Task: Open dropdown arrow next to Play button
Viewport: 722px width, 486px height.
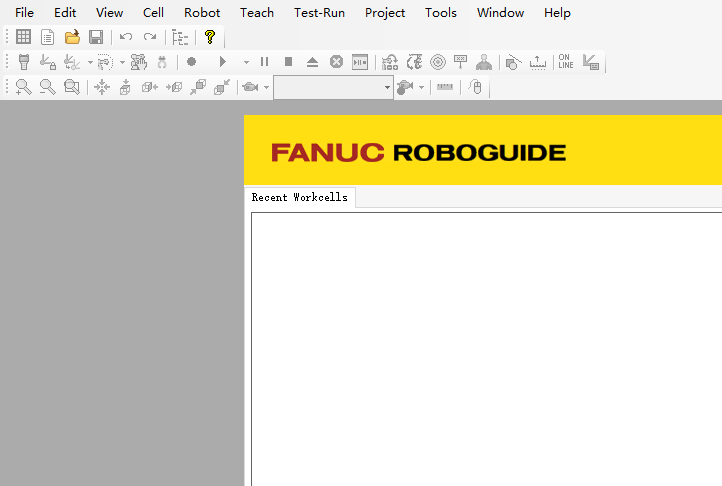Action: click(x=246, y=62)
